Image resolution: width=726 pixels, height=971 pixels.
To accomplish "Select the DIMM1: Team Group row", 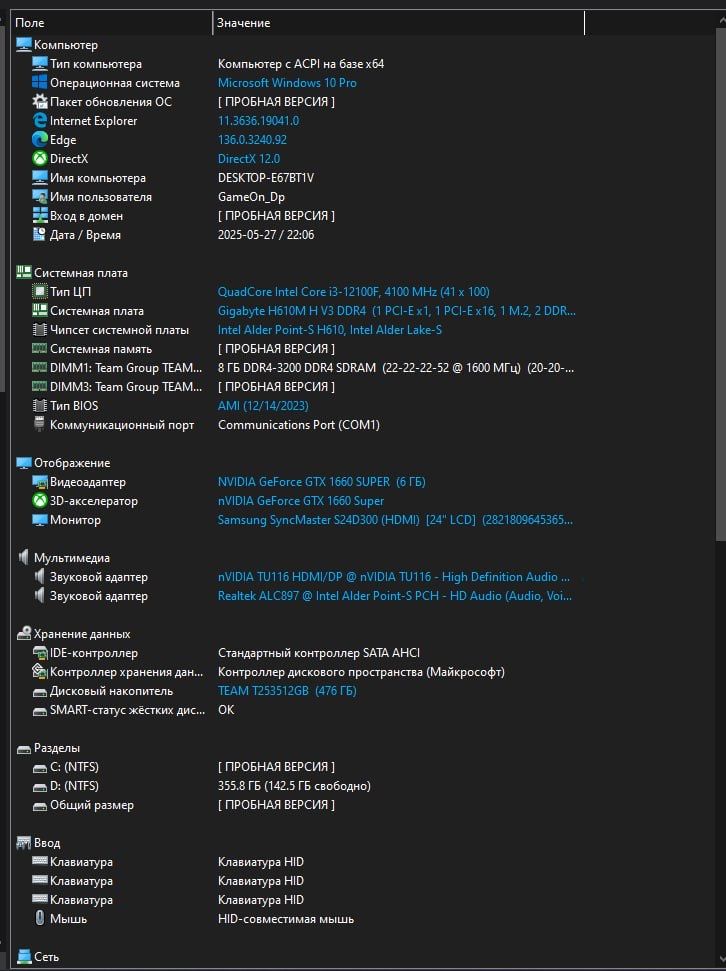I will (x=297, y=368).
